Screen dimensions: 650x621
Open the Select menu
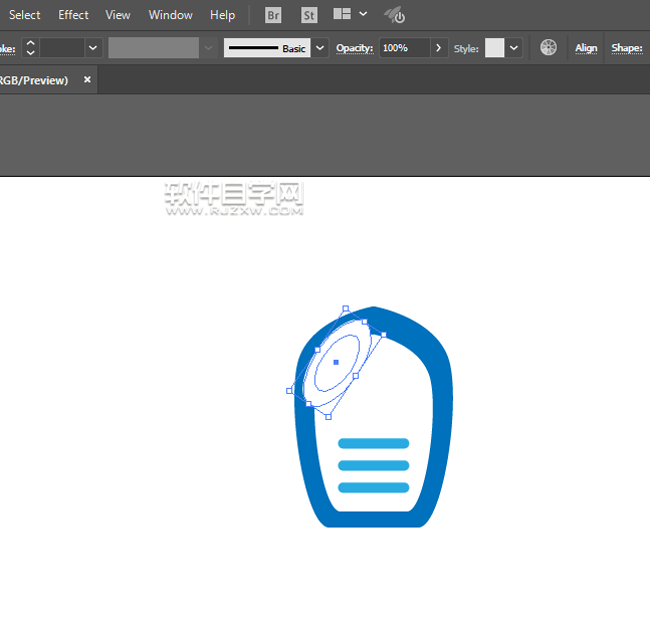pyautogui.click(x=25, y=15)
